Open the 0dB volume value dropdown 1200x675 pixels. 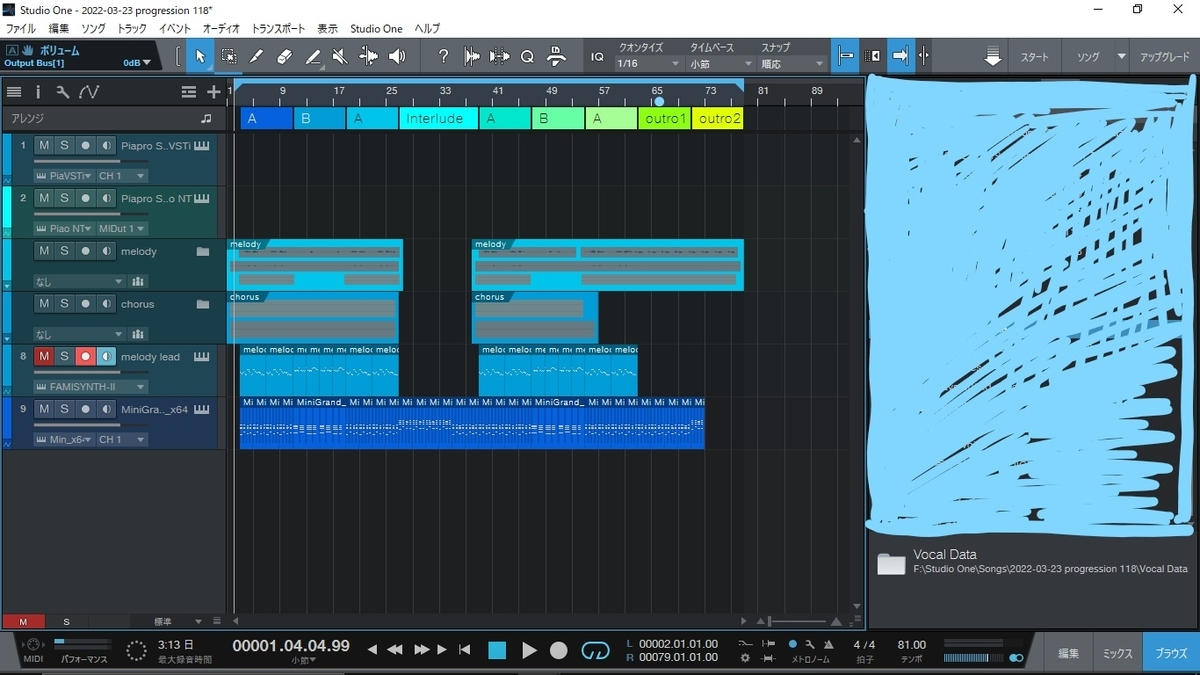click(x=137, y=63)
